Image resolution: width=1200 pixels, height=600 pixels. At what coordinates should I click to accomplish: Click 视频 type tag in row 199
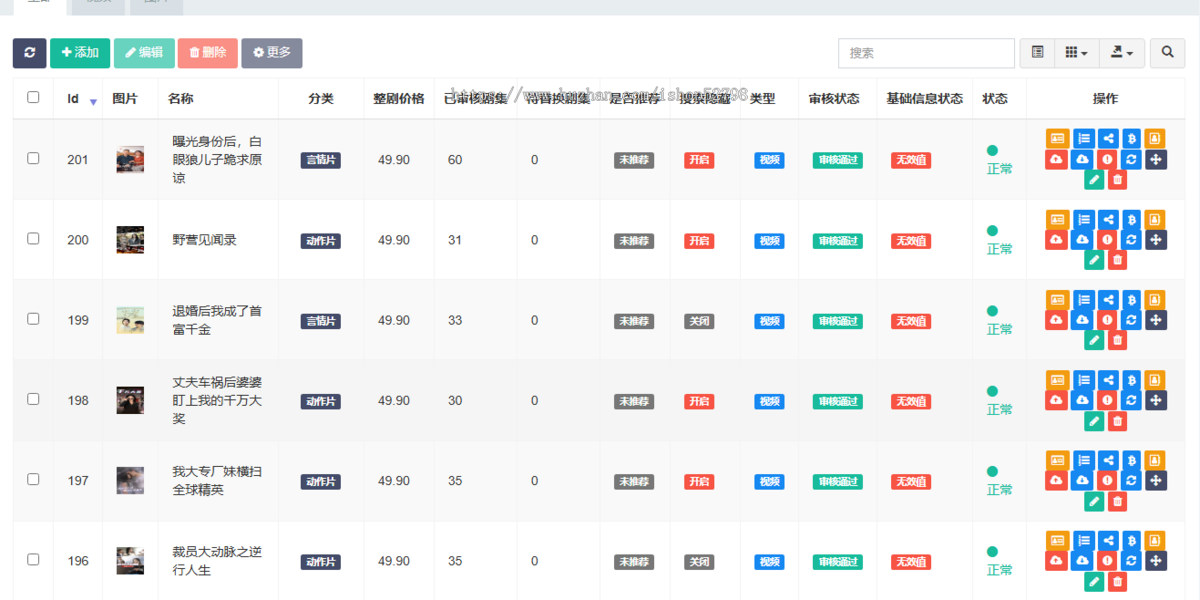[x=769, y=321]
